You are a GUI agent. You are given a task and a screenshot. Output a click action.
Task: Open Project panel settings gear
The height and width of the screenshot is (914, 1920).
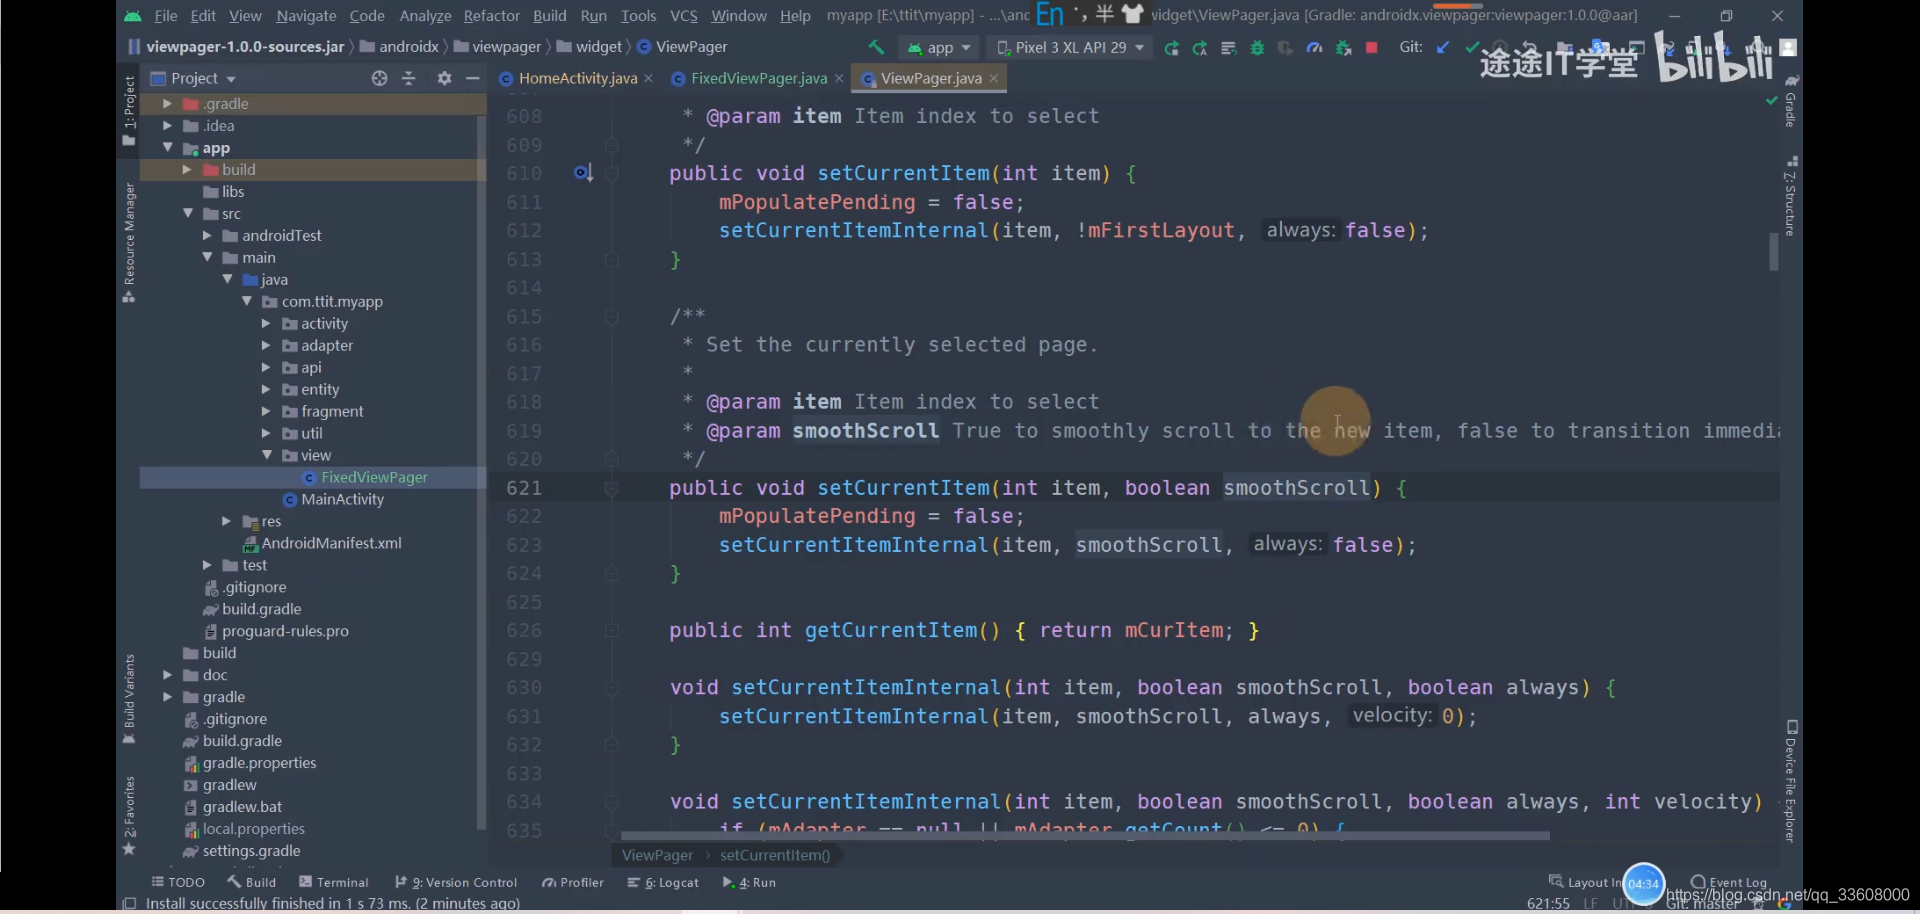(445, 78)
